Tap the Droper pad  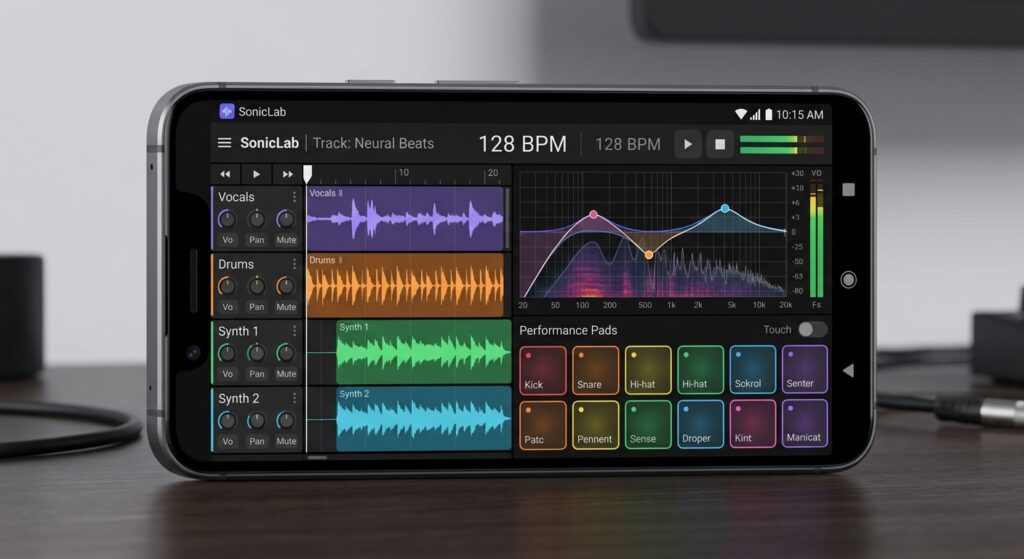(701, 424)
